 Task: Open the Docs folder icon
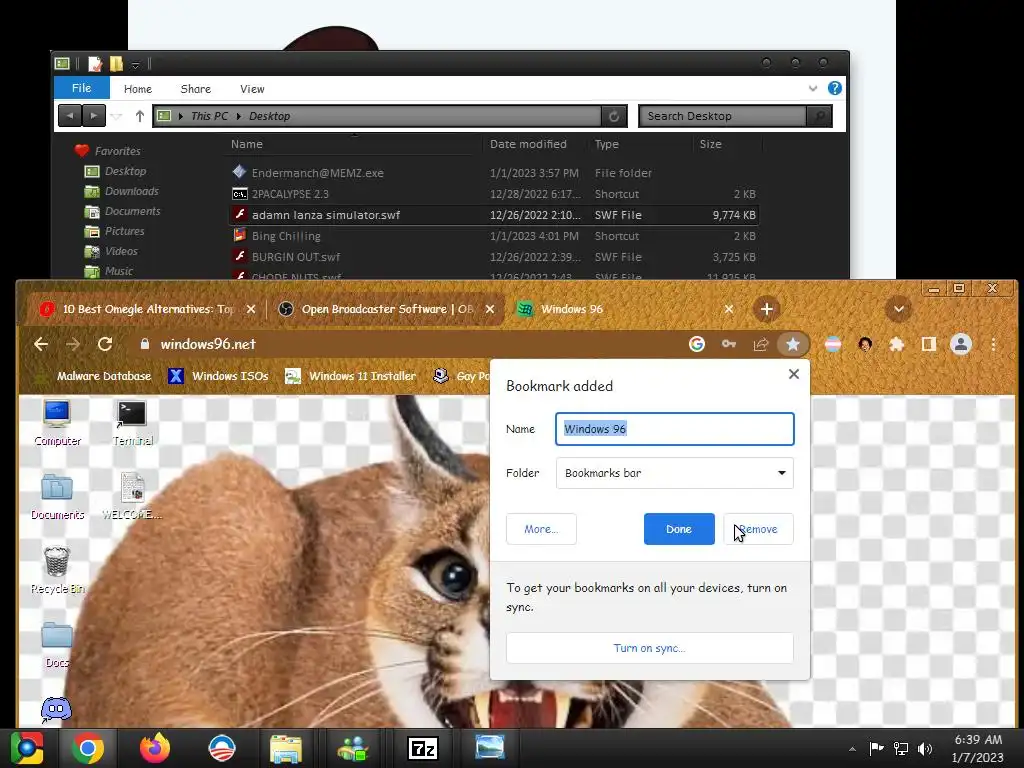[x=57, y=645]
